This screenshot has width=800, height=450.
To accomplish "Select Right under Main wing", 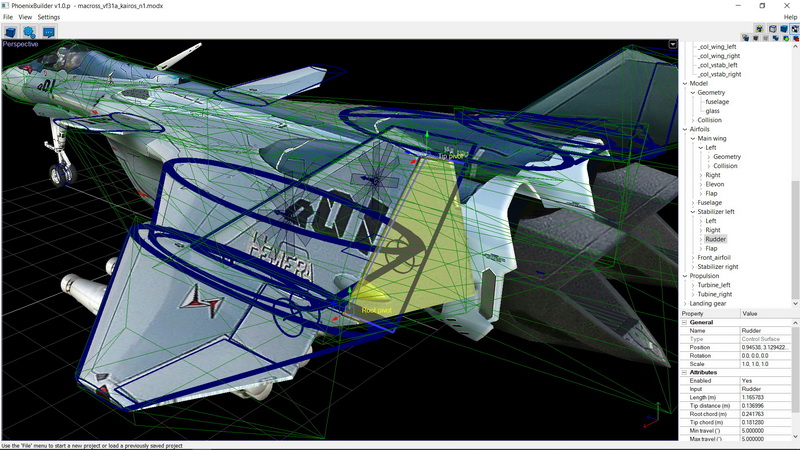I will tap(713, 175).
